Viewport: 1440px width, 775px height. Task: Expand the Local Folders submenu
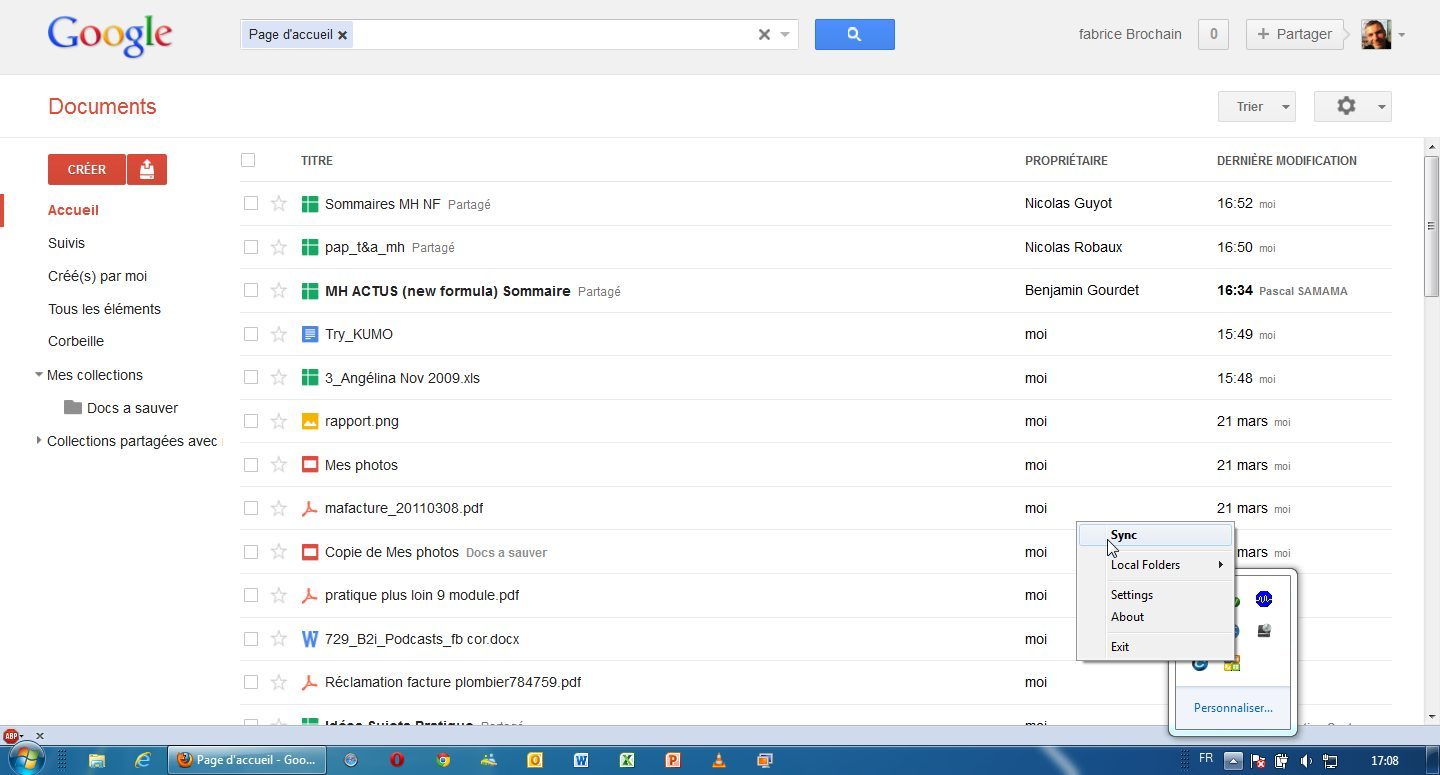1155,565
